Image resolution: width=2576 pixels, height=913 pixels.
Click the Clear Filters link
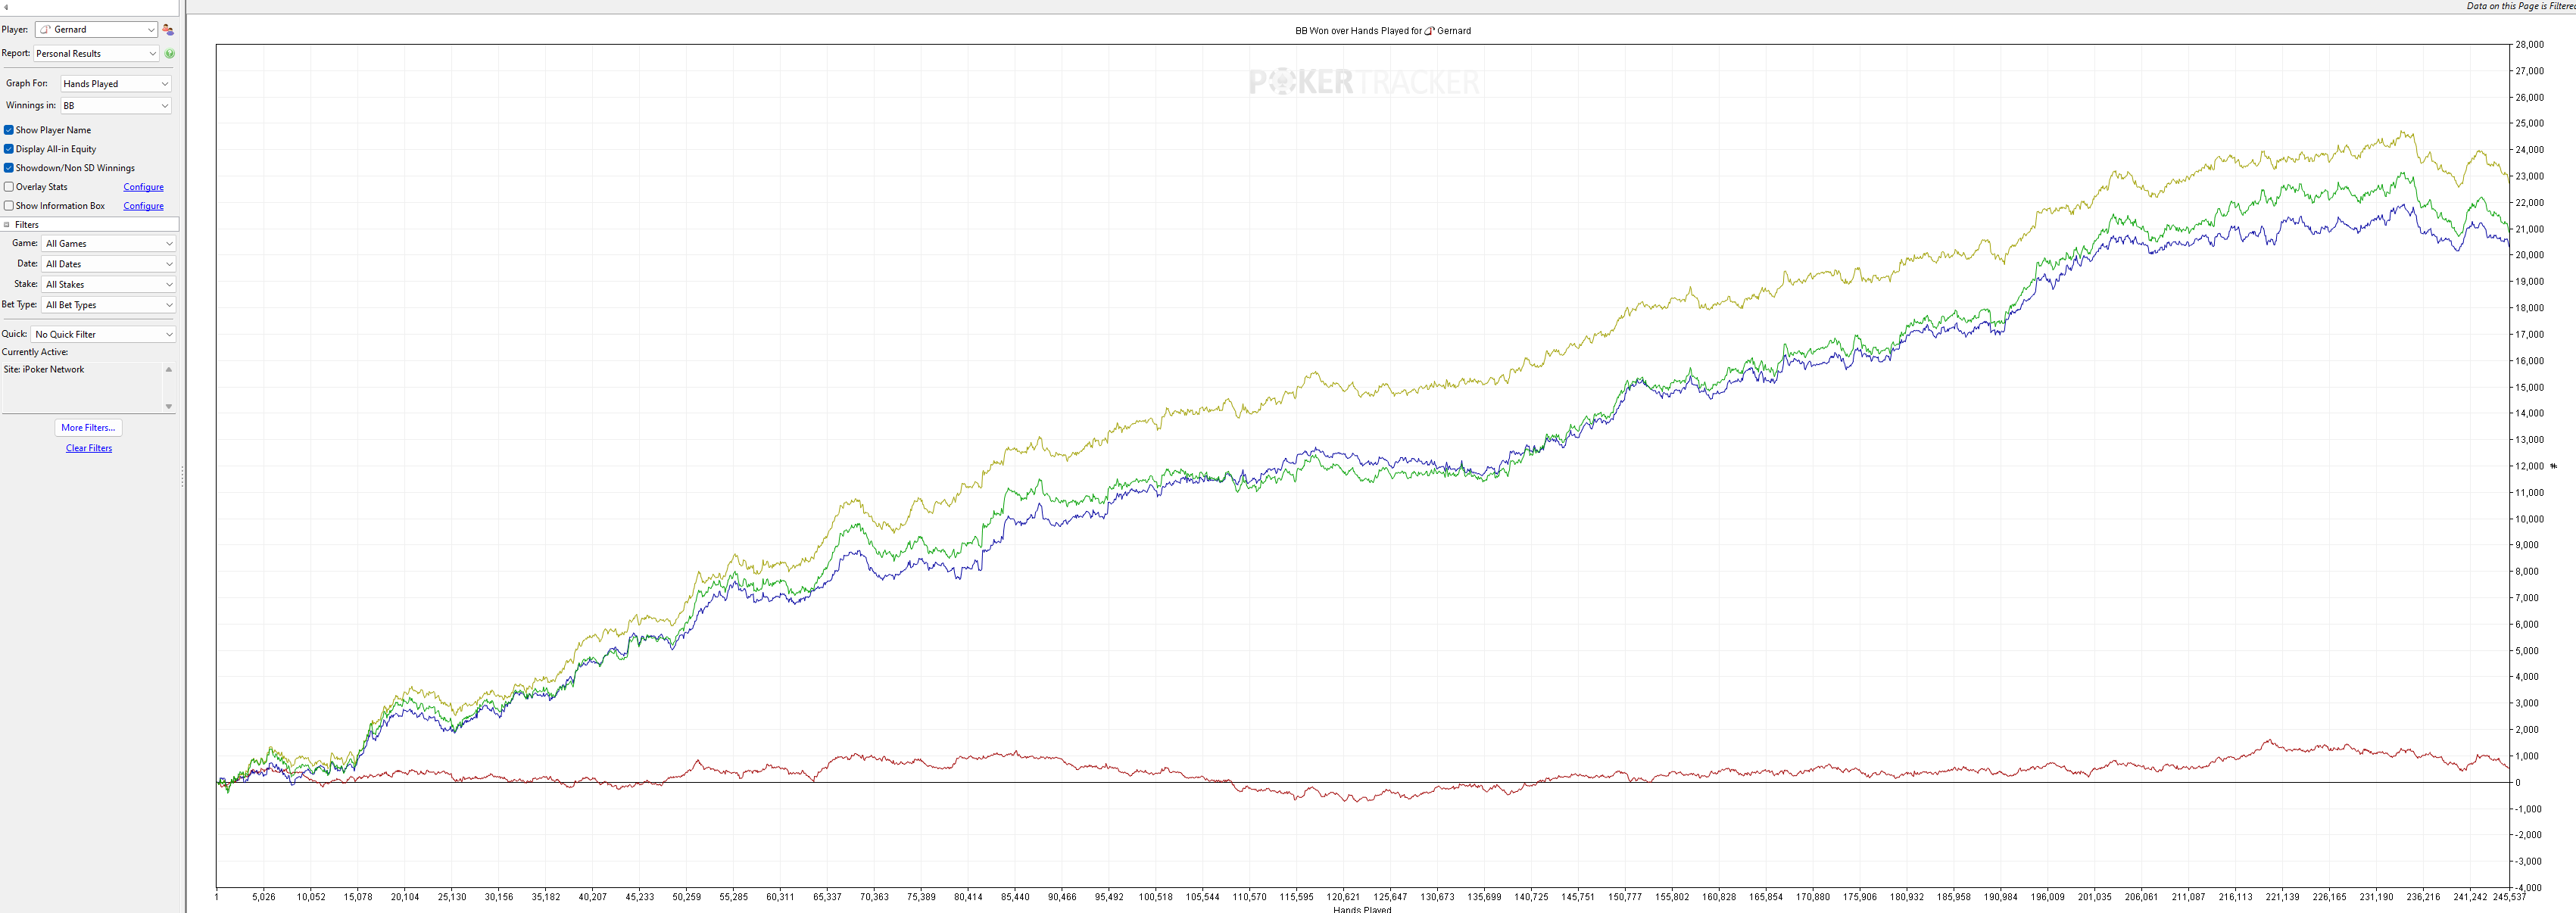[x=89, y=448]
